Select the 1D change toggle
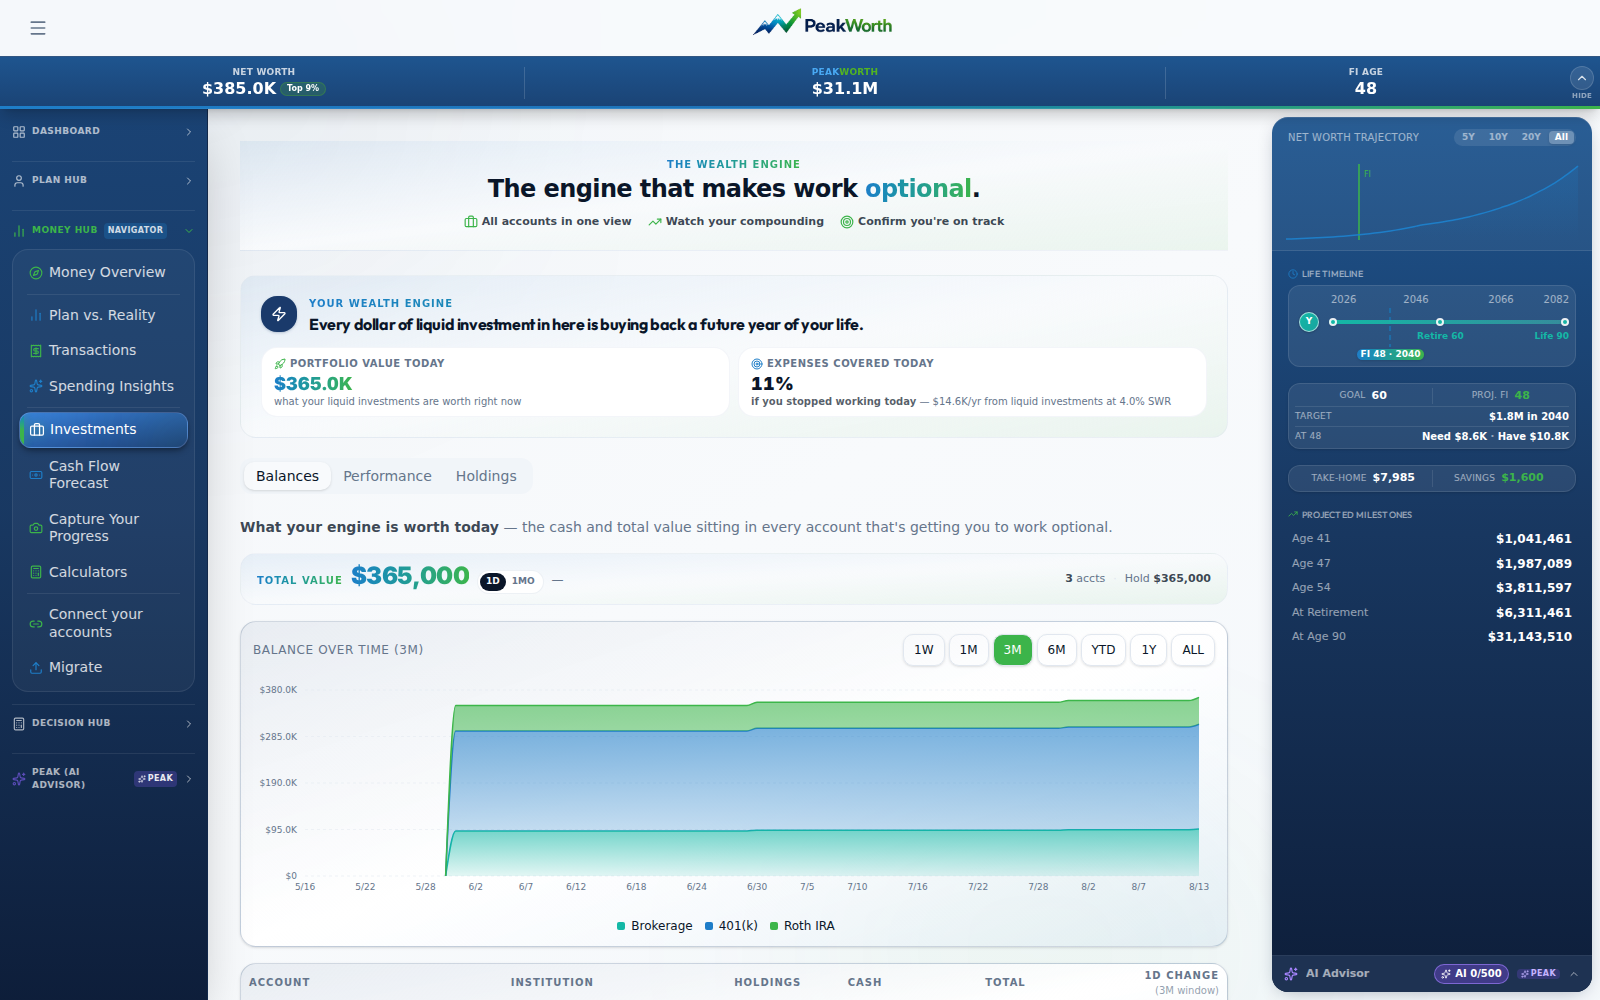 pos(493,581)
